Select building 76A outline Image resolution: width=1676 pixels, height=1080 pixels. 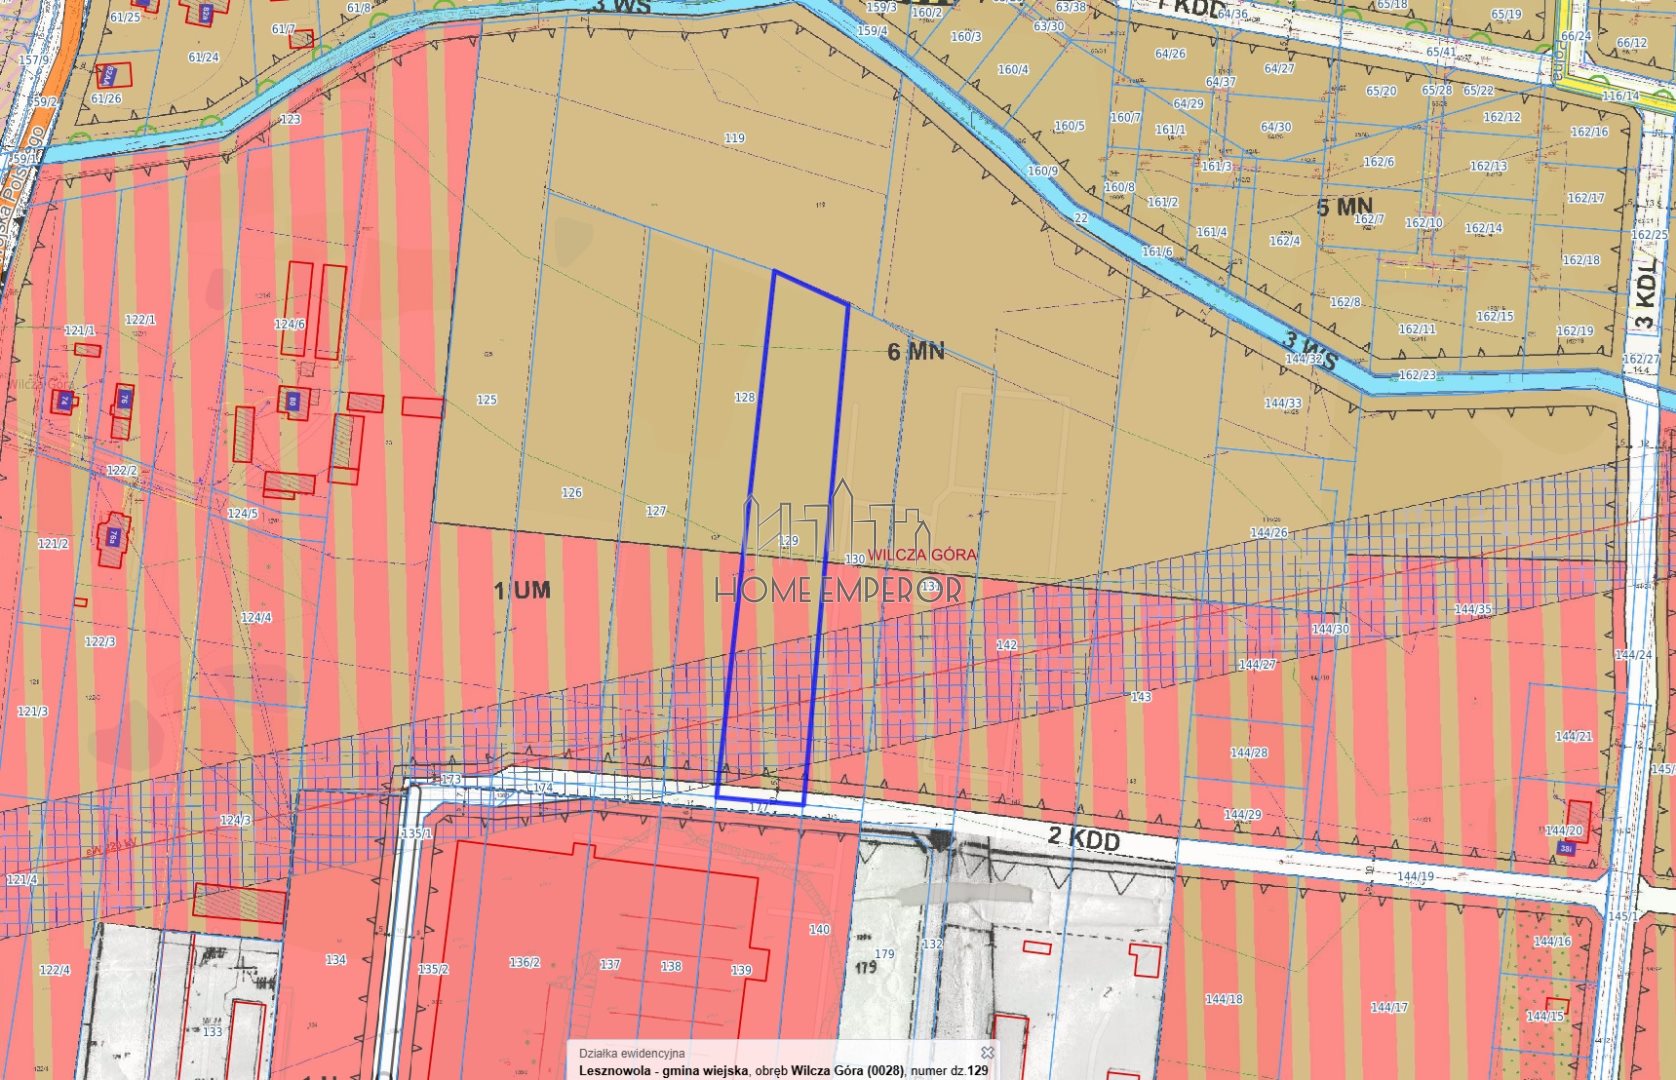pos(114,540)
